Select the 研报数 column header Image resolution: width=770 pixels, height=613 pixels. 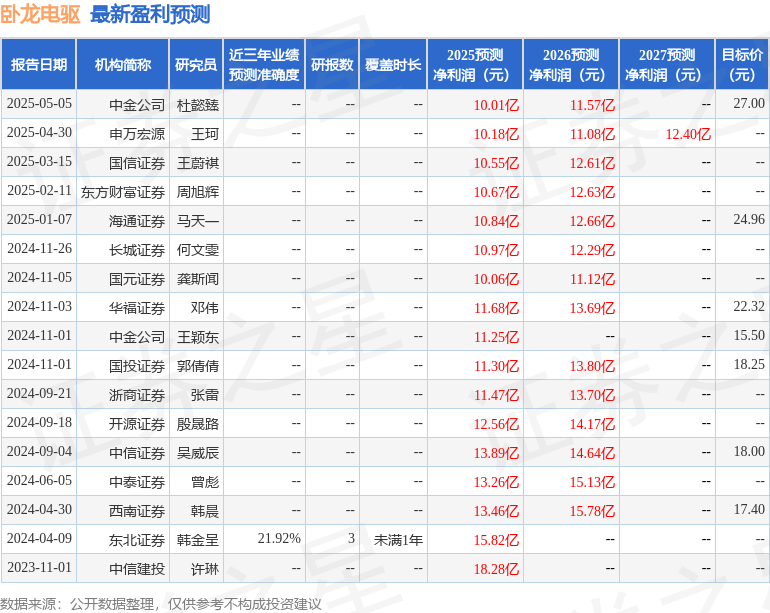[332, 64]
